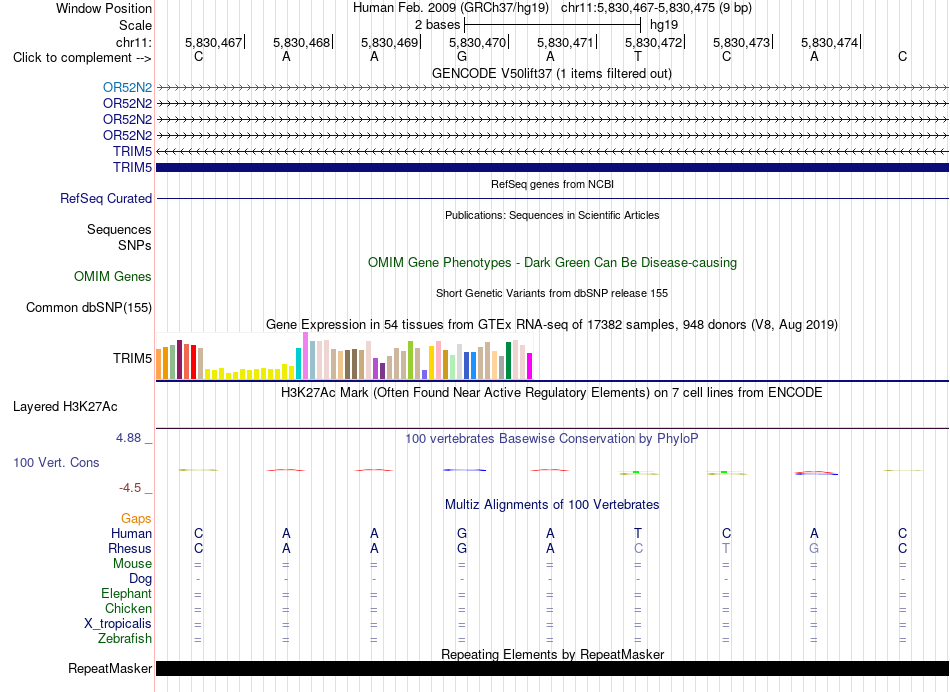Click '100 vertebrates Basewise Conservation by PhyloP' title
The image size is (950, 692).
click(551, 439)
